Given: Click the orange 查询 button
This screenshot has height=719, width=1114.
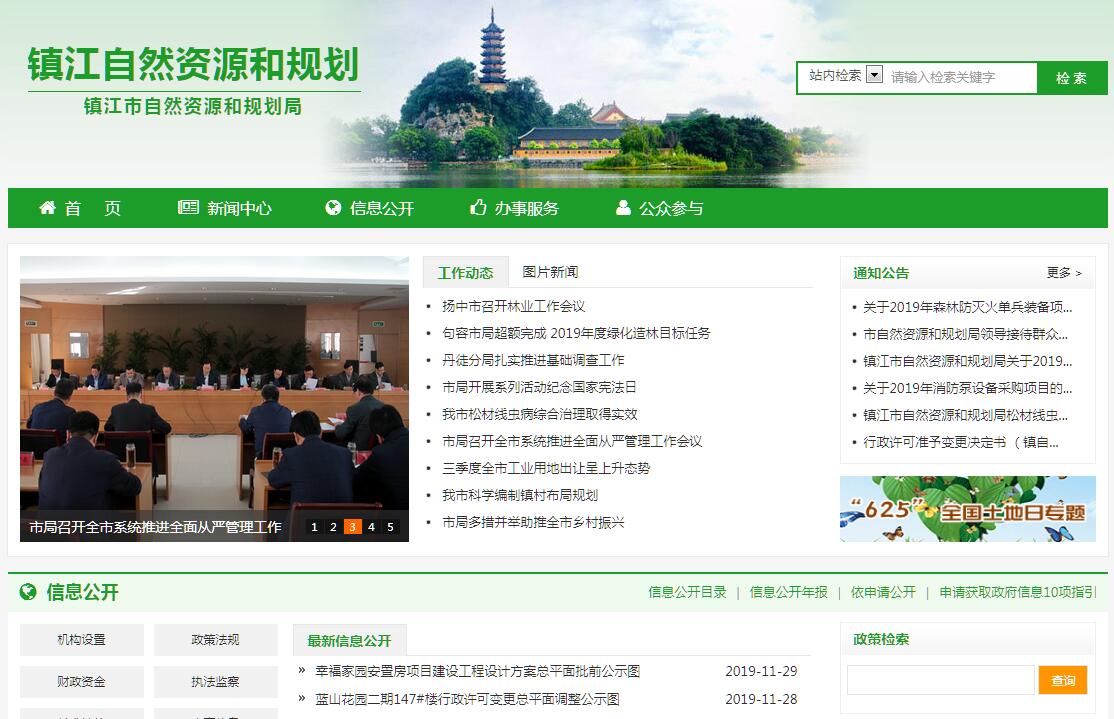Looking at the screenshot, I should (x=1063, y=680).
